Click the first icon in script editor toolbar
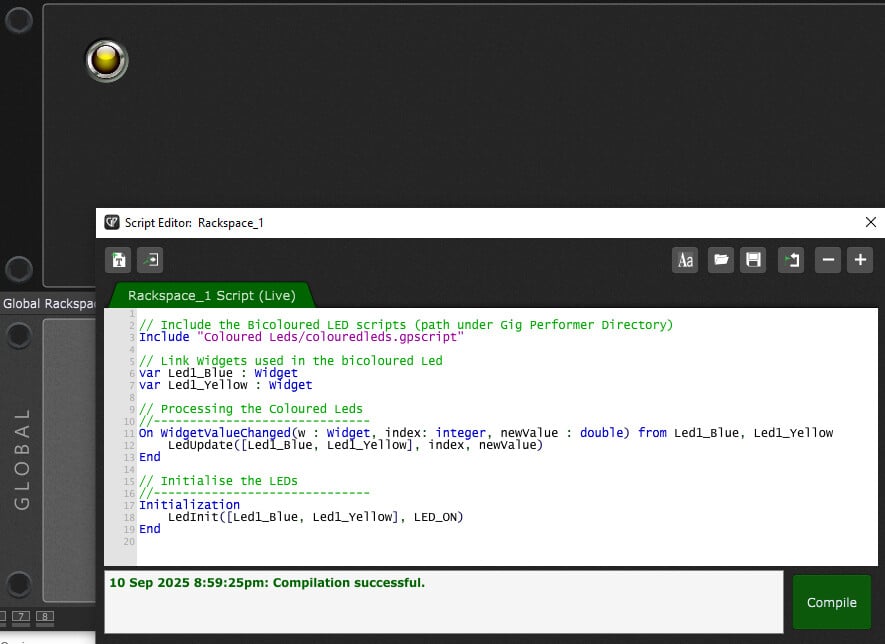Screen dimensions: 885x644 point(119,260)
